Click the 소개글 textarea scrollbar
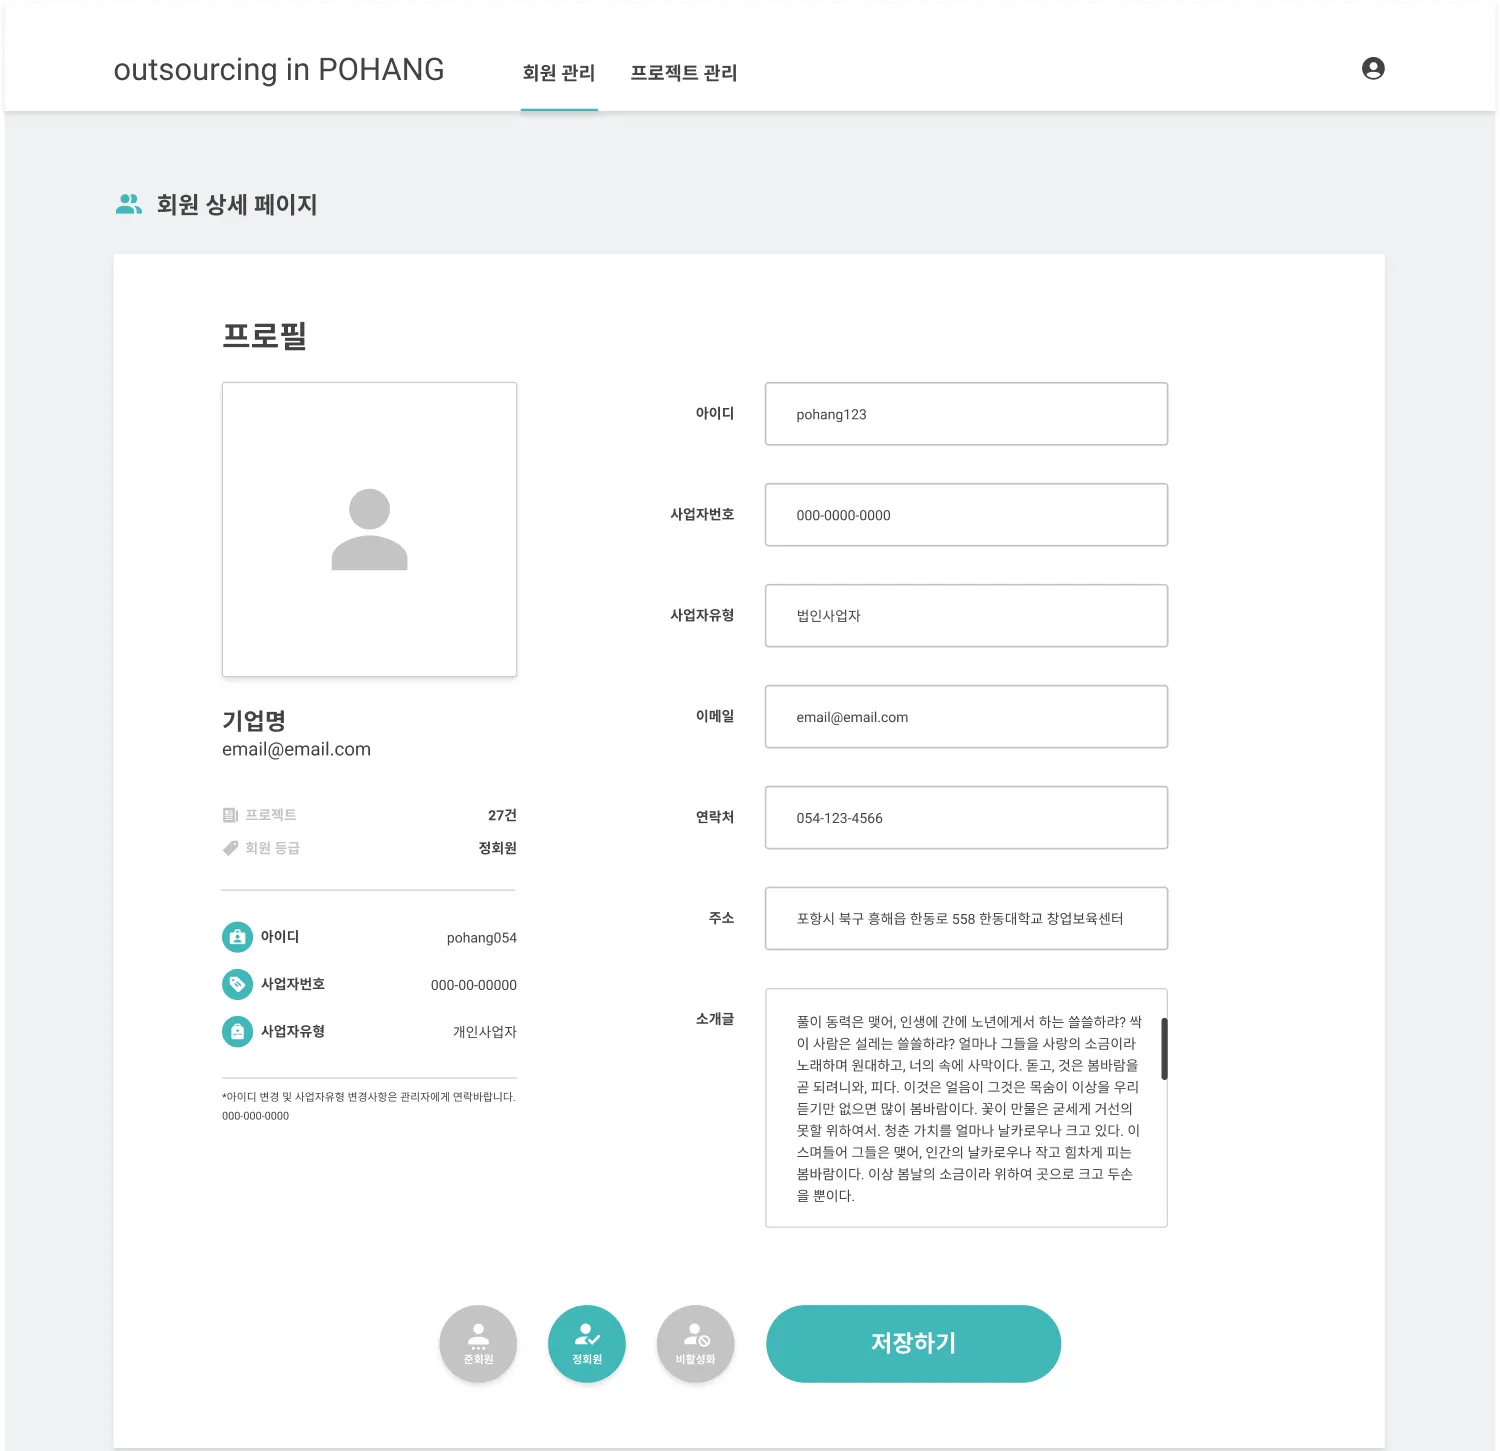1500x1451 pixels. click(1164, 1049)
